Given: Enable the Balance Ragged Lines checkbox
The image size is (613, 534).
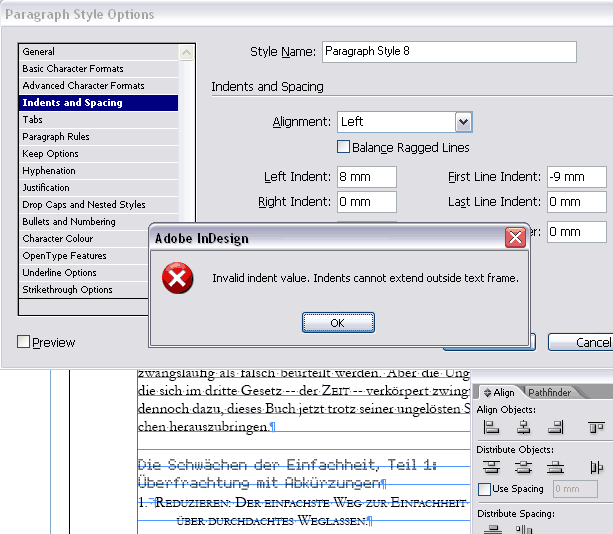Looking at the screenshot, I should pyautogui.click(x=343, y=147).
